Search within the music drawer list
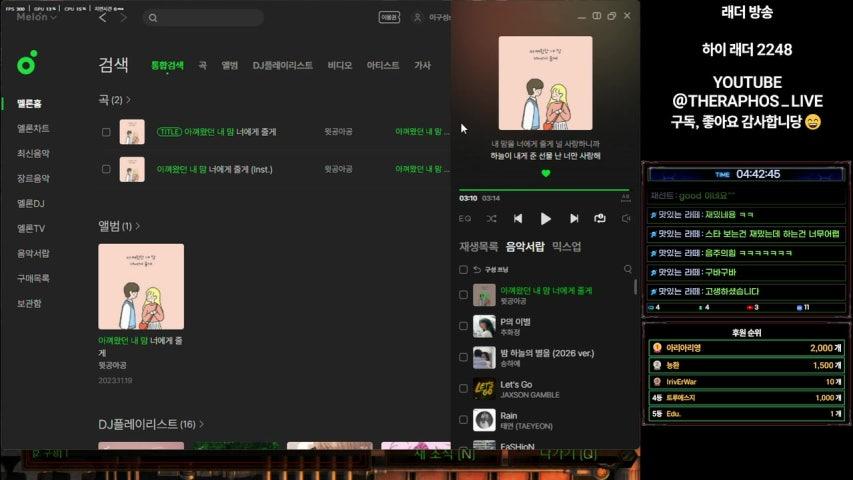The height and width of the screenshot is (480, 853). tap(628, 269)
